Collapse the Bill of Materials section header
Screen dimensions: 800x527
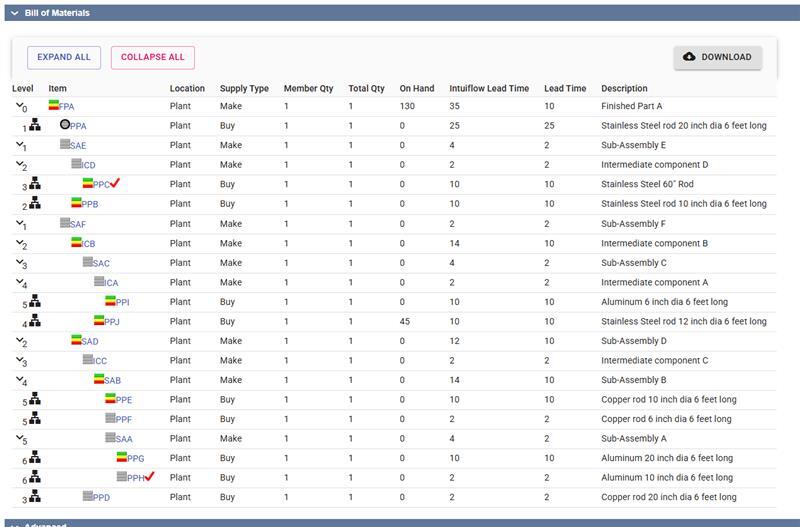point(14,13)
